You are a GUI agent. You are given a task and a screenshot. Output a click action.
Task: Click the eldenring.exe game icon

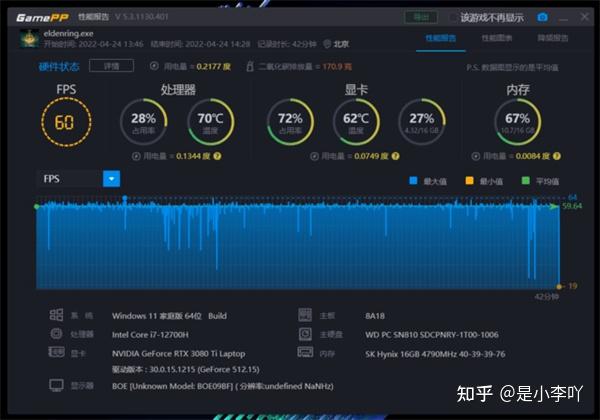click(x=29, y=38)
